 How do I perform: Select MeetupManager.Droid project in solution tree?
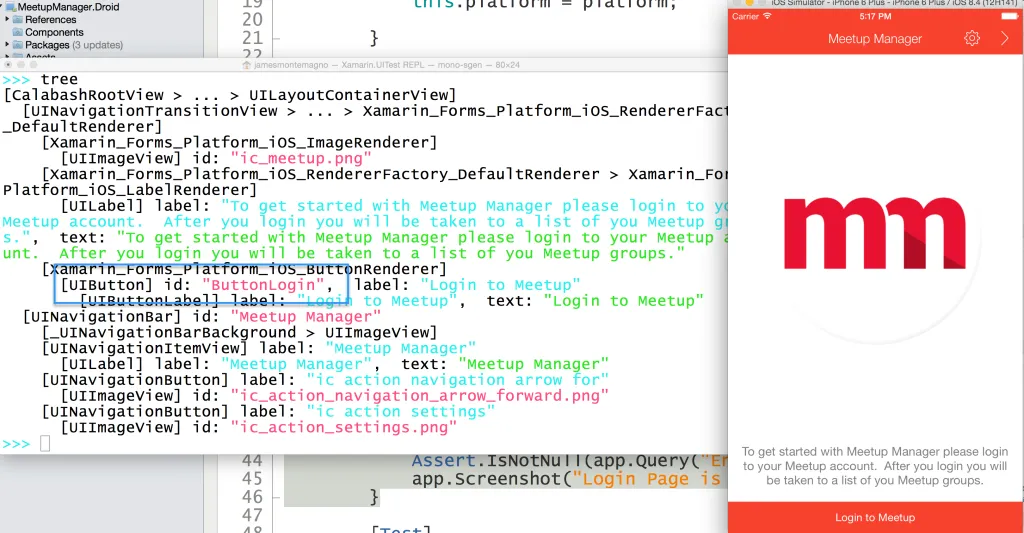pyautogui.click(x=68, y=7)
